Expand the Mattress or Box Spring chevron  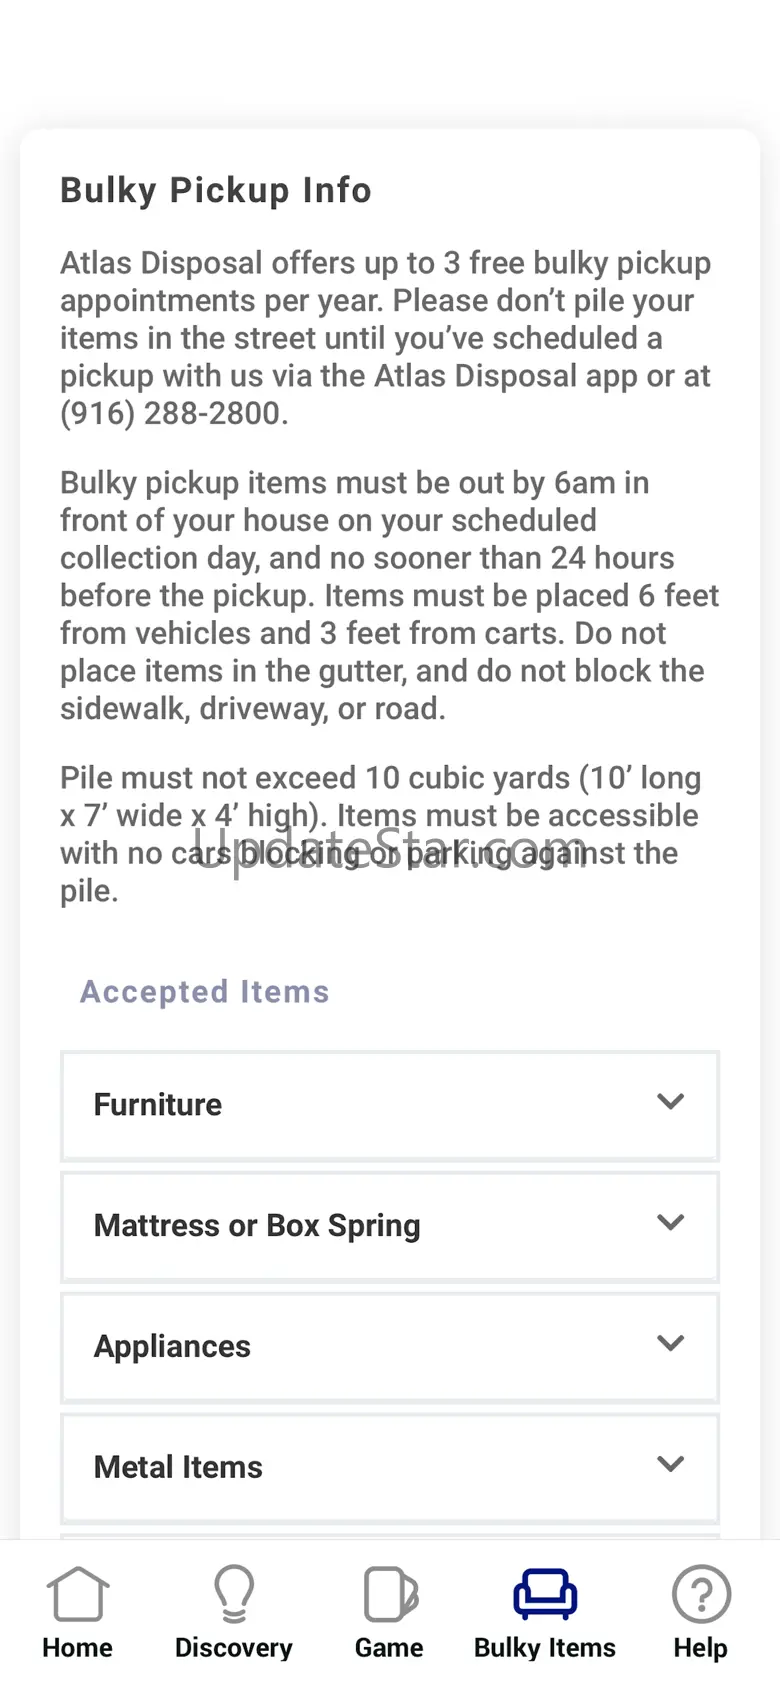(671, 1223)
